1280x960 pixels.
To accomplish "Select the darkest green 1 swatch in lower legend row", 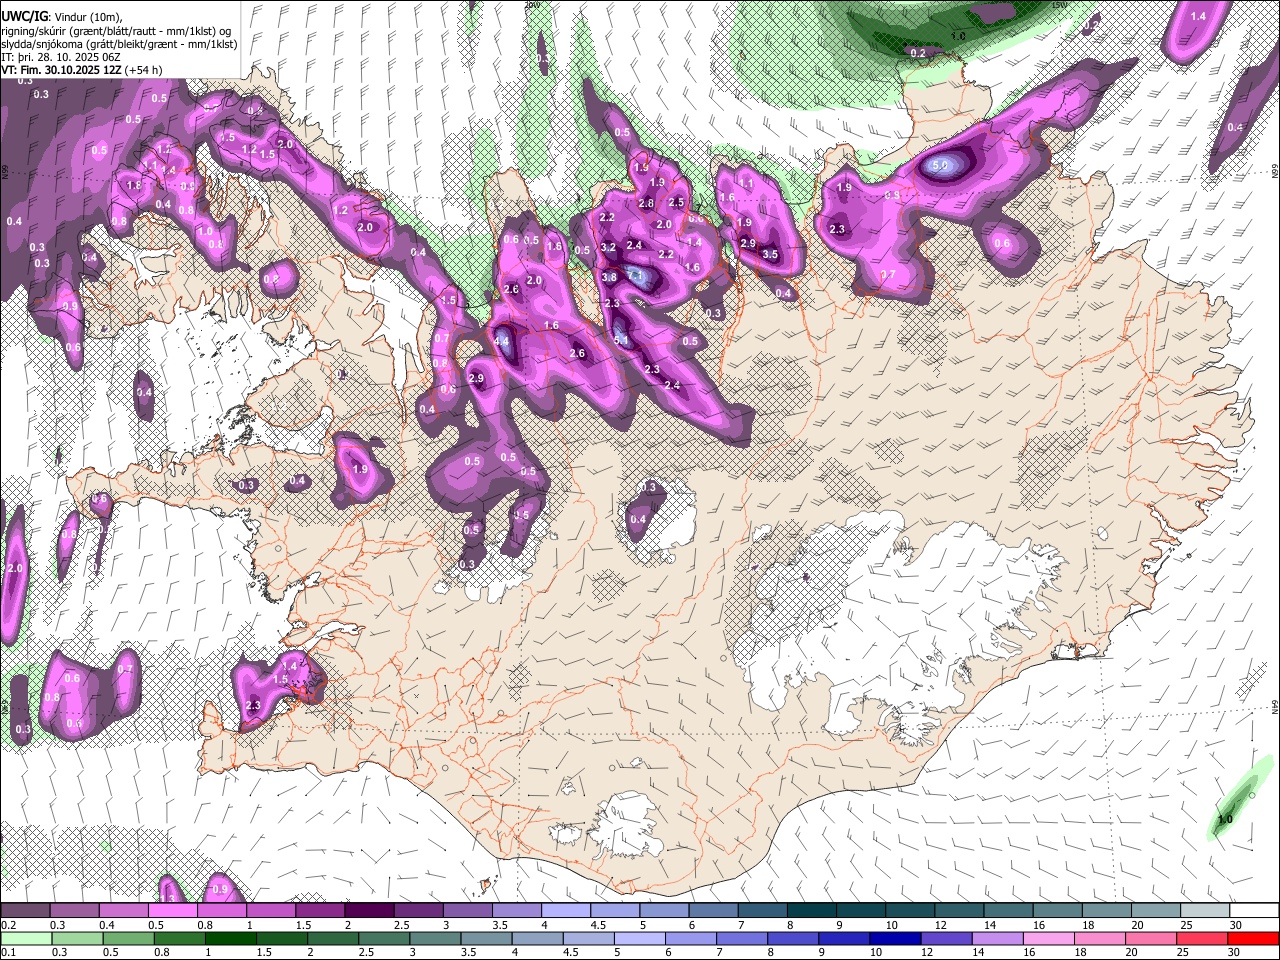I will 231,938.
